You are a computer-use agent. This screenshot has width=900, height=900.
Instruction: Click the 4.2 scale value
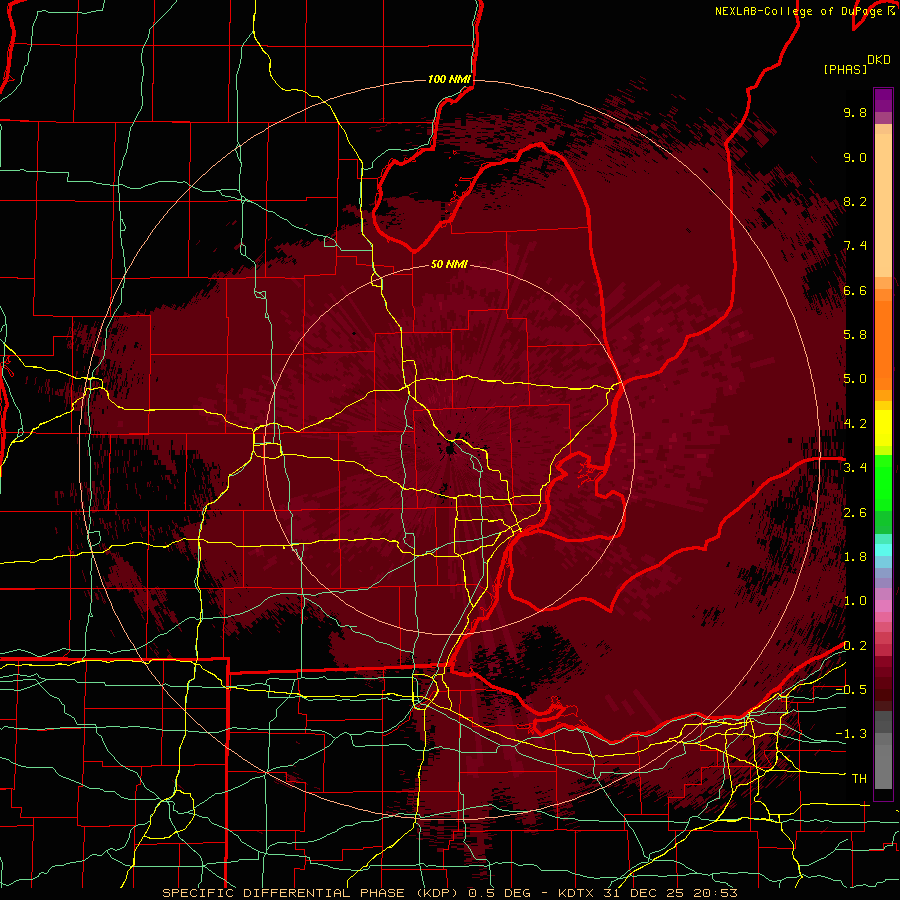[855, 424]
